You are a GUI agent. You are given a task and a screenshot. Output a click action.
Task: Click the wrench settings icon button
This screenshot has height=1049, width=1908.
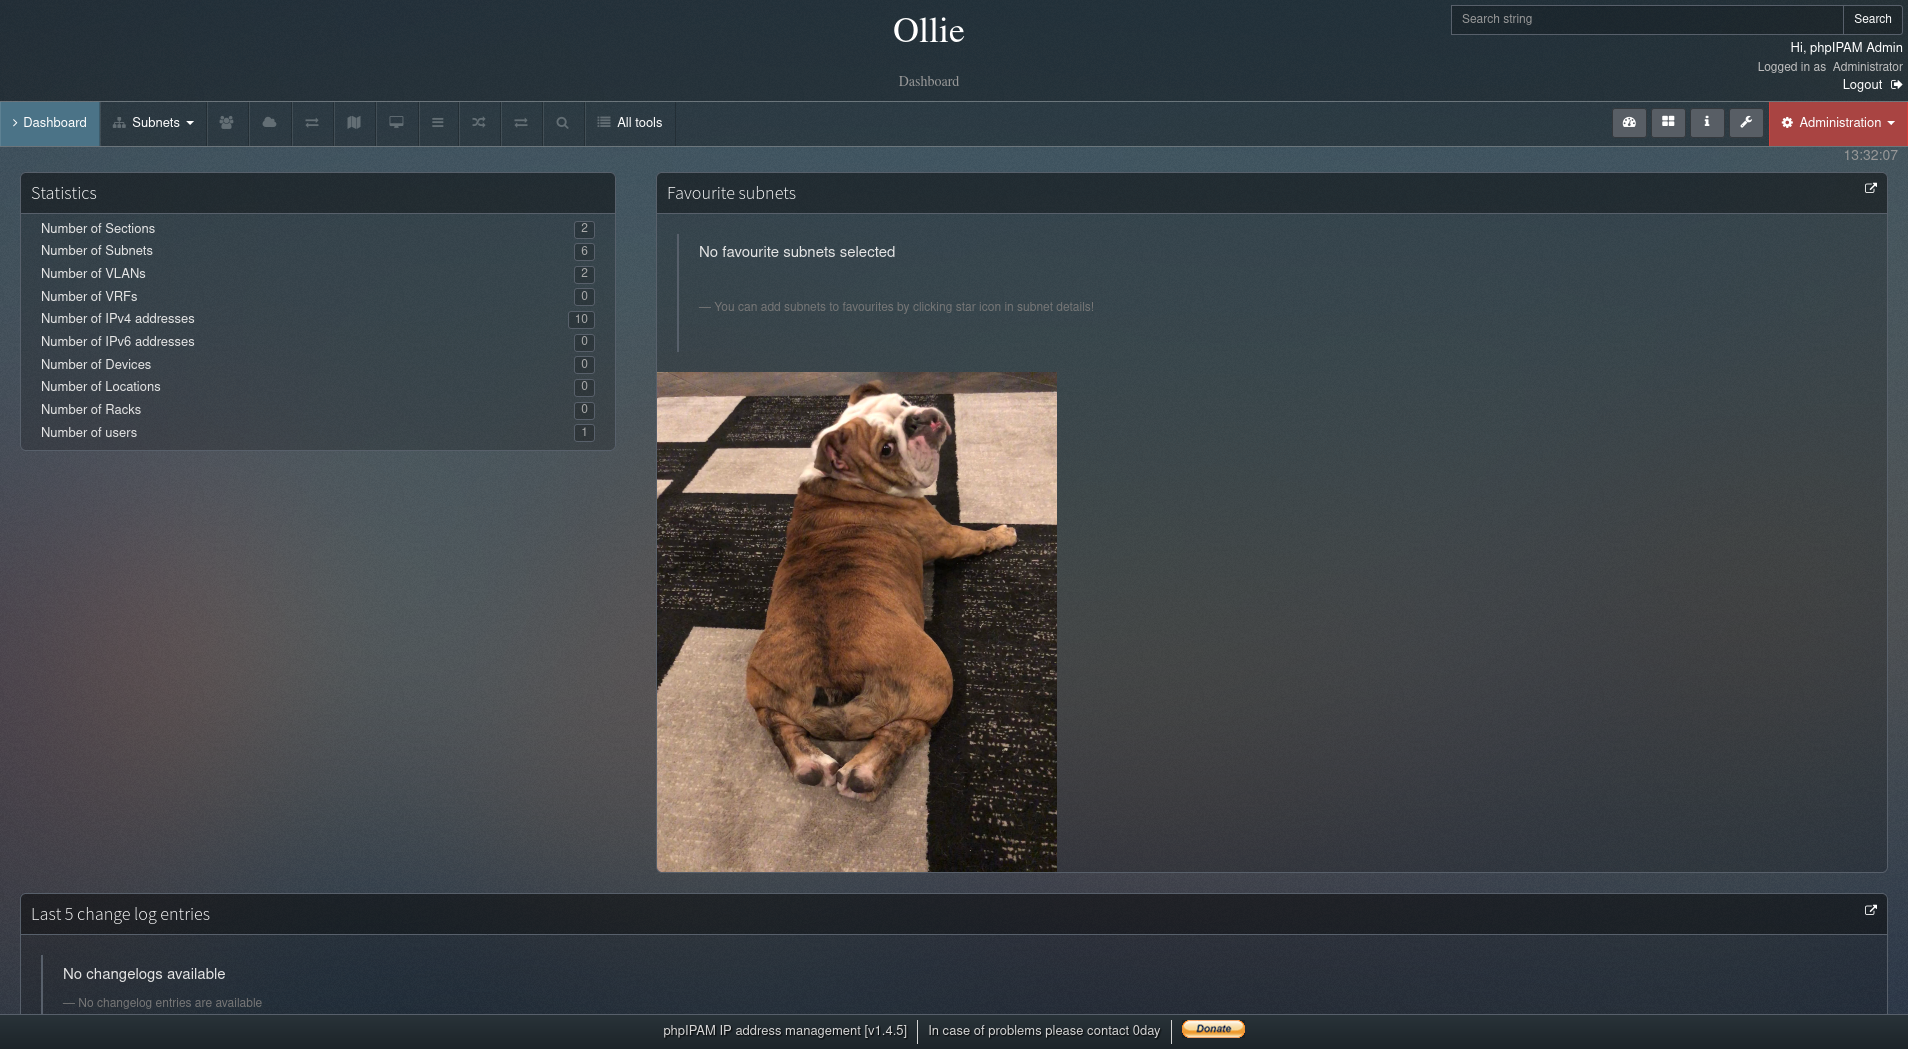1746,122
